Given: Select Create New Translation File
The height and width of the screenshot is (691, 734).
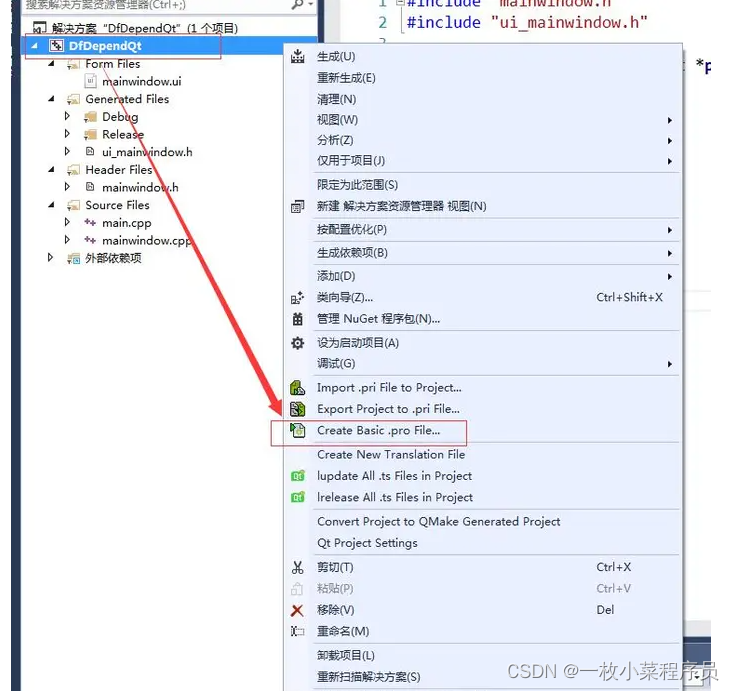Looking at the screenshot, I should coord(482,455).
